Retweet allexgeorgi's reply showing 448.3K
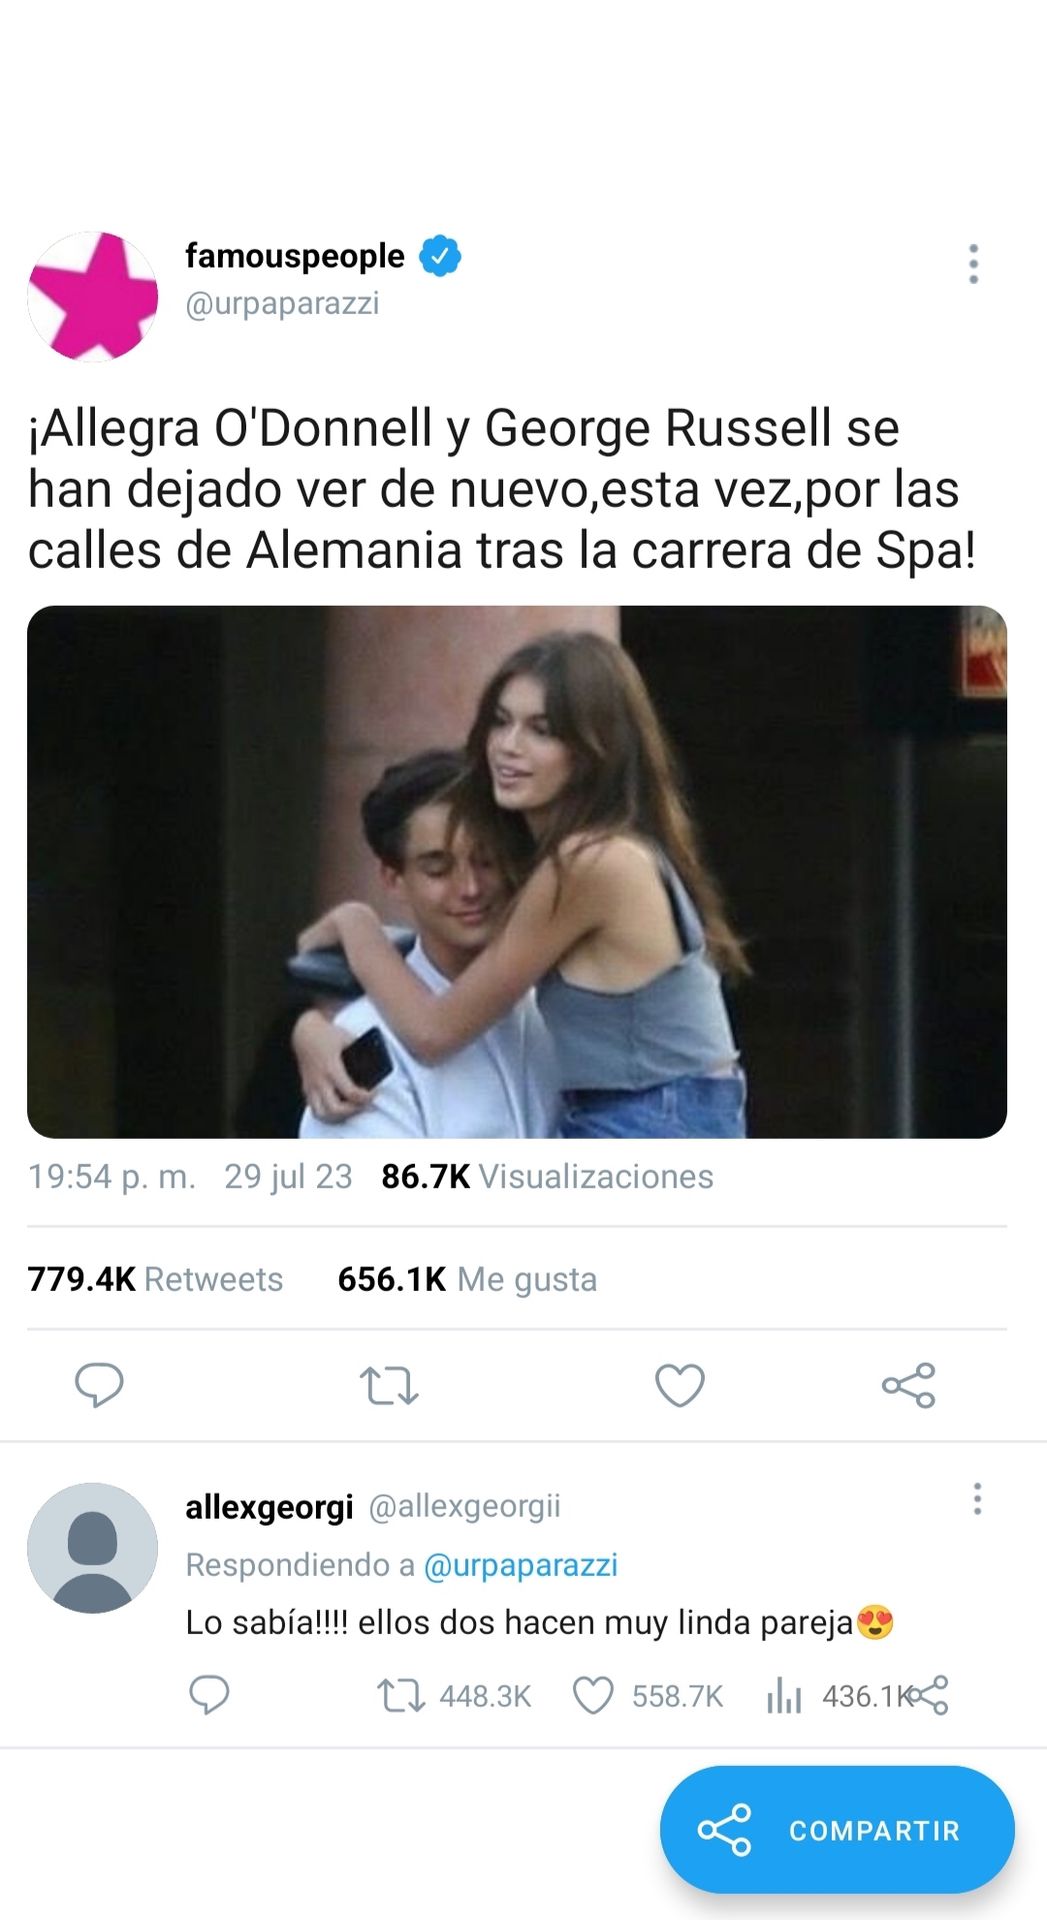This screenshot has height=1920, width=1047. point(453,1696)
